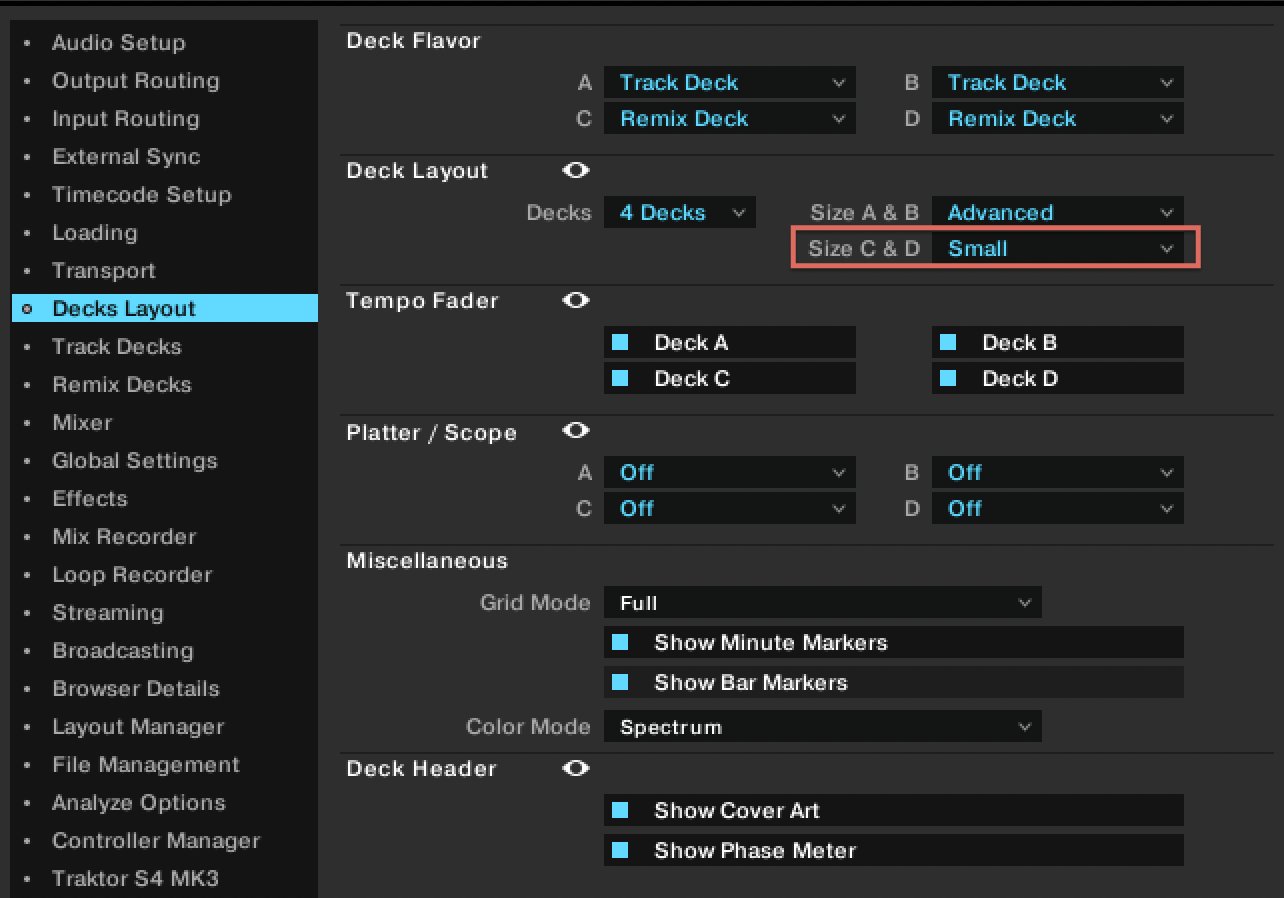
Task: Open the Size C & D dropdown
Action: pos(1057,249)
